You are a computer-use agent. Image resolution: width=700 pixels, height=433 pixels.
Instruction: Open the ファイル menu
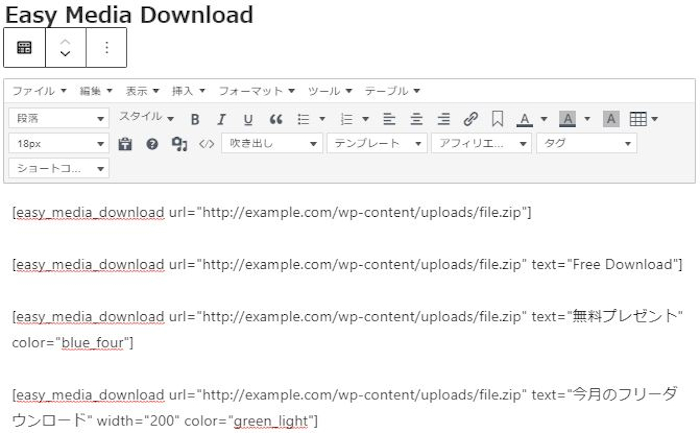click(39, 91)
